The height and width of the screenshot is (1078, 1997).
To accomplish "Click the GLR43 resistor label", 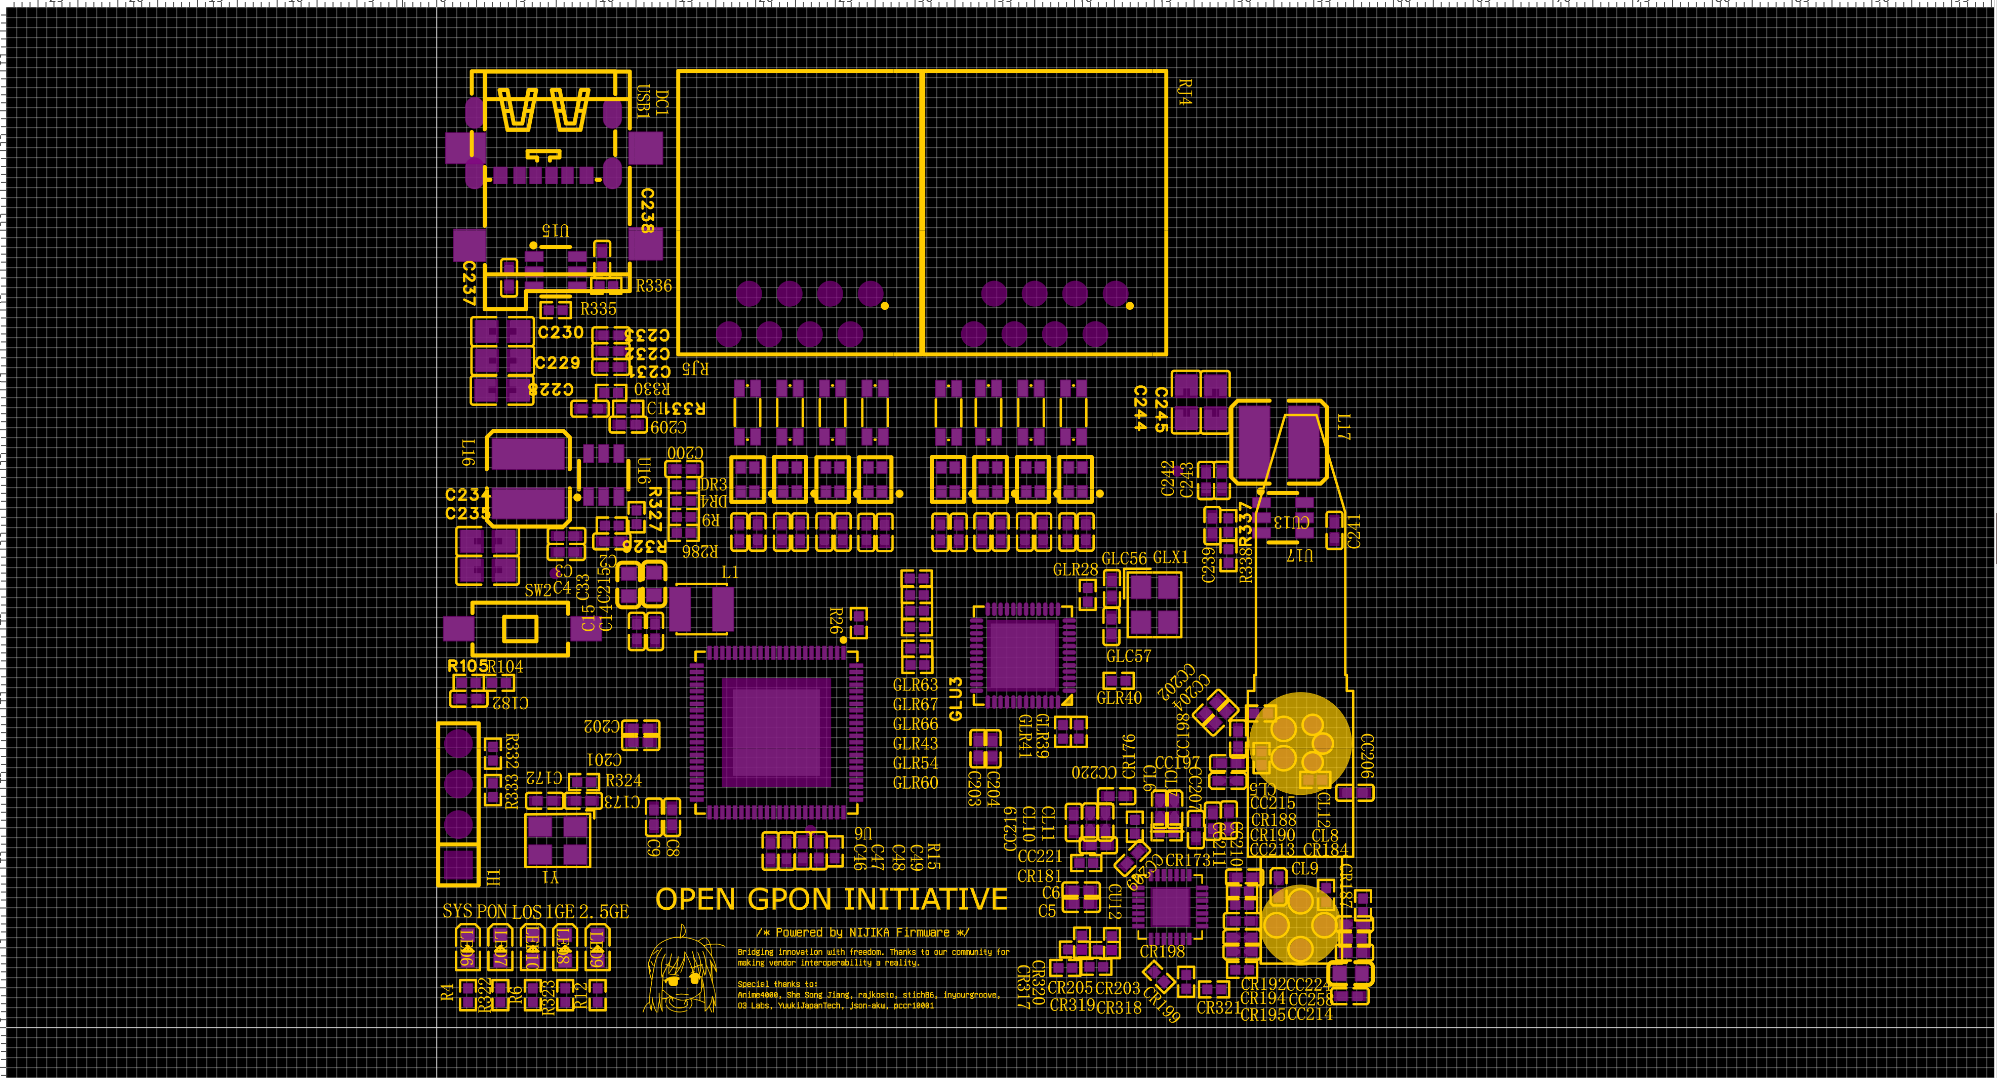I will click(915, 744).
